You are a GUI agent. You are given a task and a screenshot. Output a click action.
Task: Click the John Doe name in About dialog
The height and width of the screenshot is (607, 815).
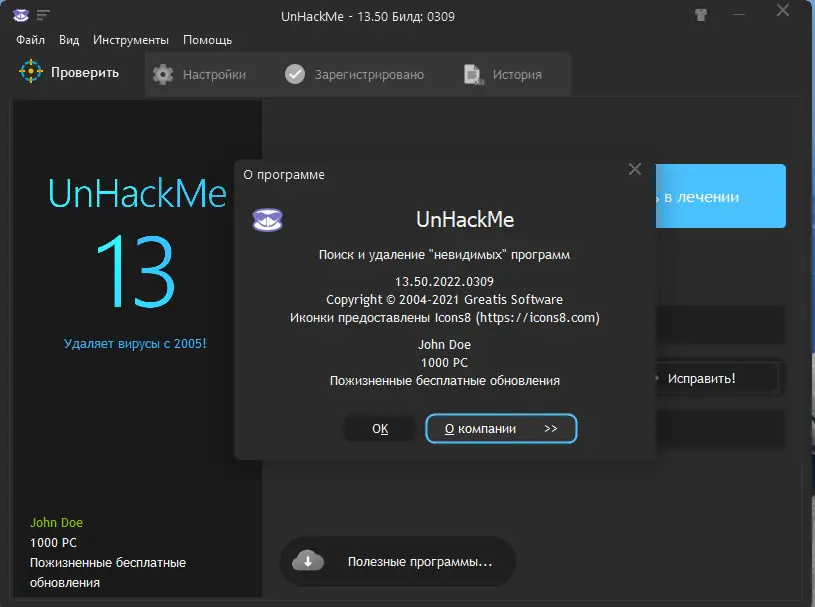[x=444, y=345]
